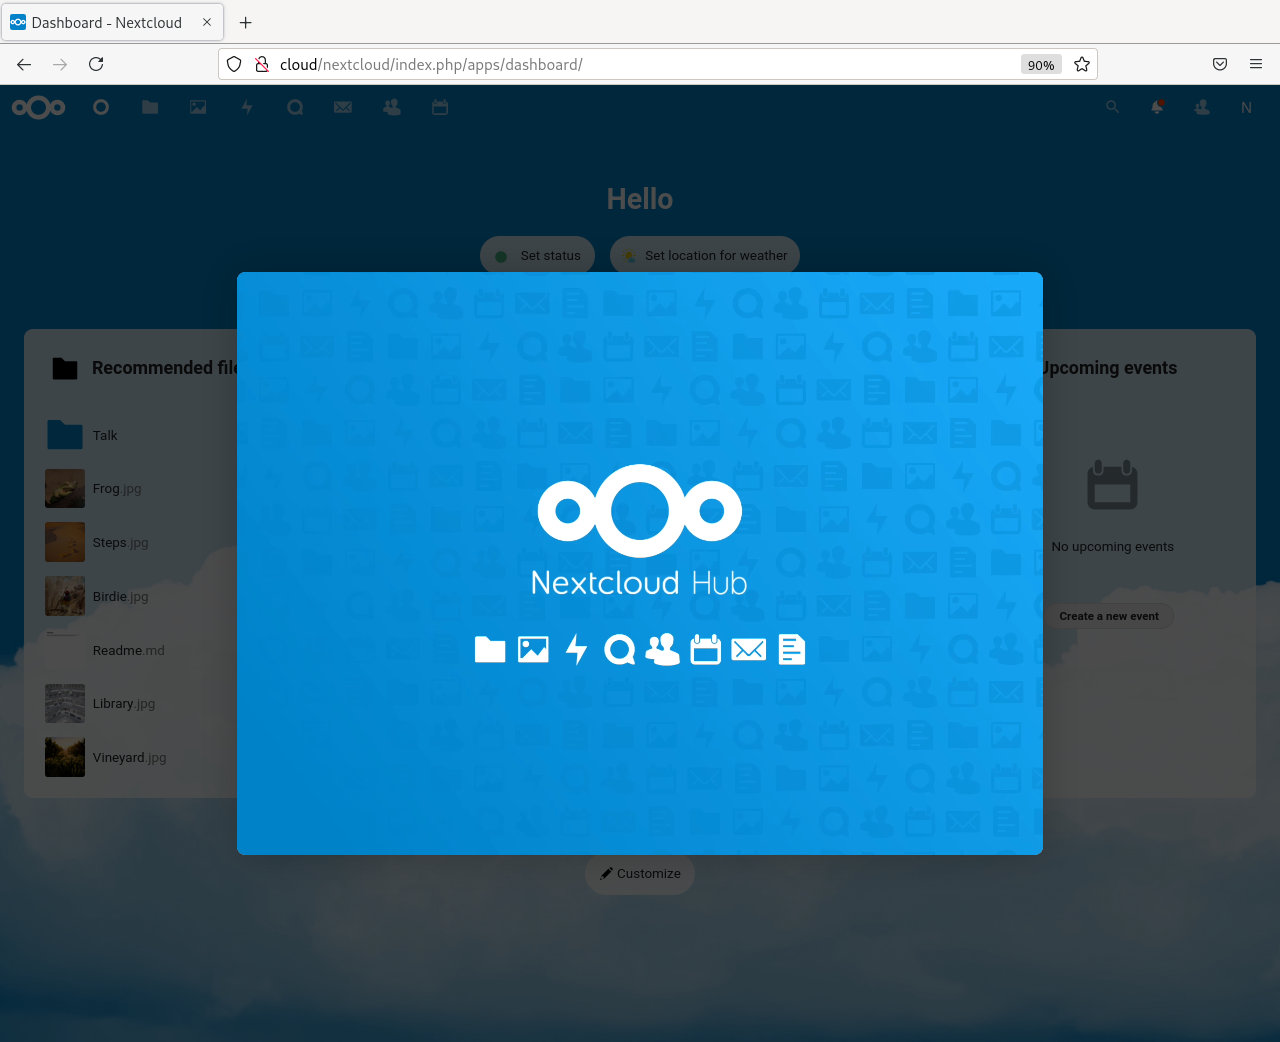Open the Dashboard circle icon
1280x1042 pixels.
pyautogui.click(x=100, y=107)
